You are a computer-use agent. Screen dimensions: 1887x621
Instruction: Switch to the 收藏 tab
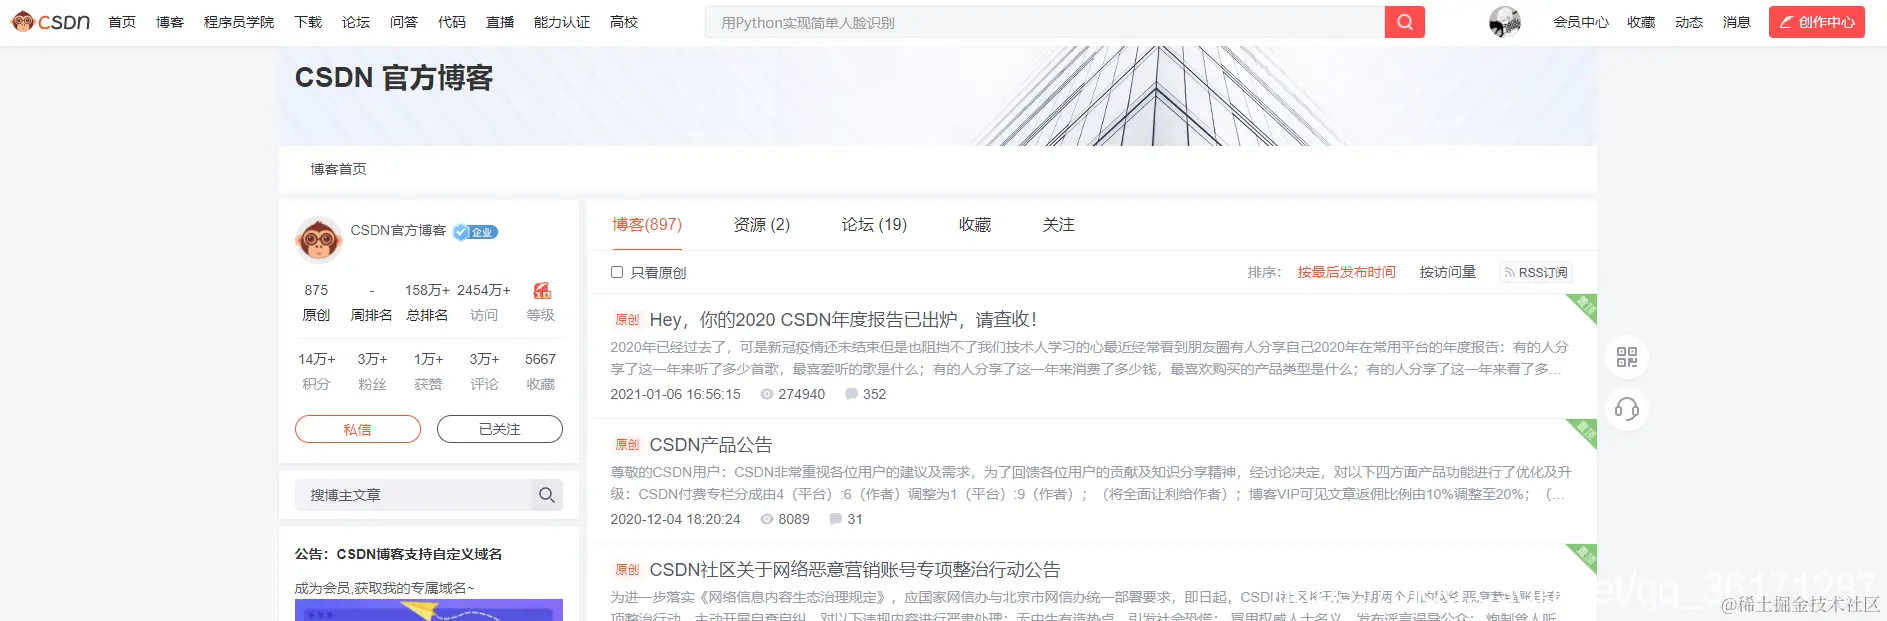click(x=975, y=225)
